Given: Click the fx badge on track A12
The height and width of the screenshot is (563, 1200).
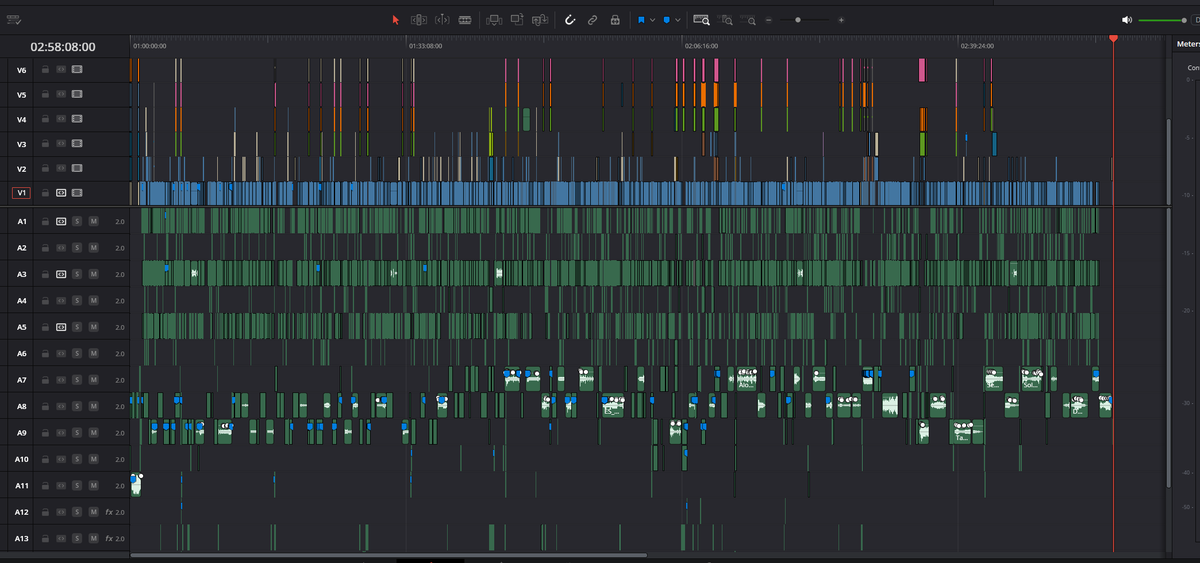Looking at the screenshot, I should (109, 512).
